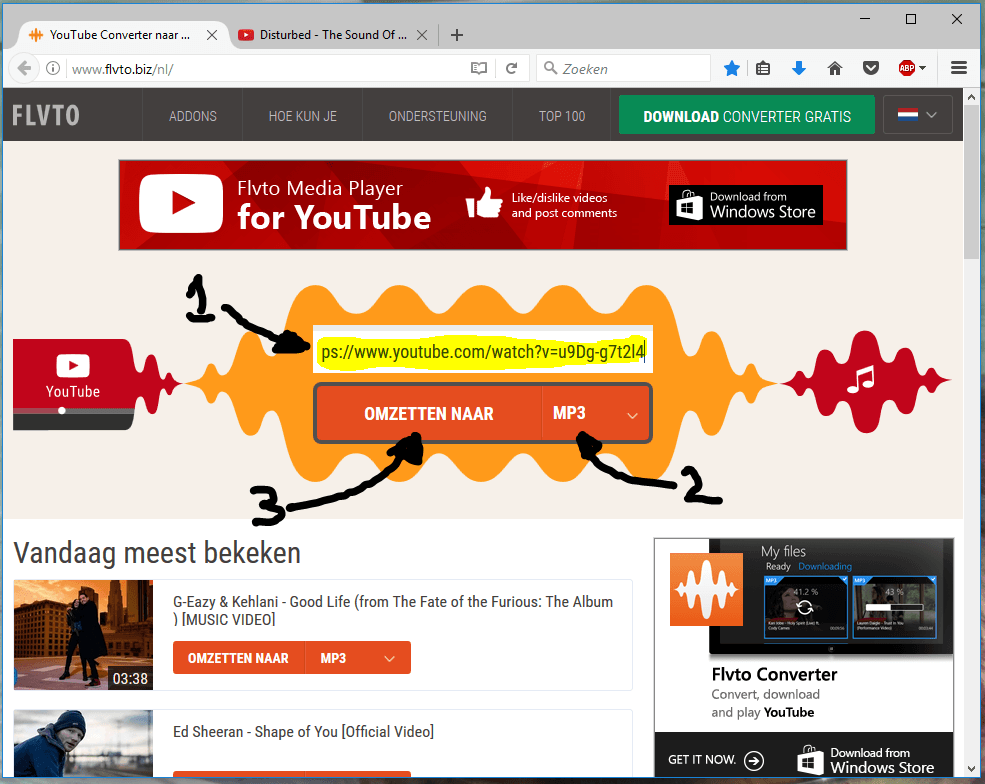This screenshot has height=784, width=985.
Task: Click the Zoeken search box
Action: 623,68
